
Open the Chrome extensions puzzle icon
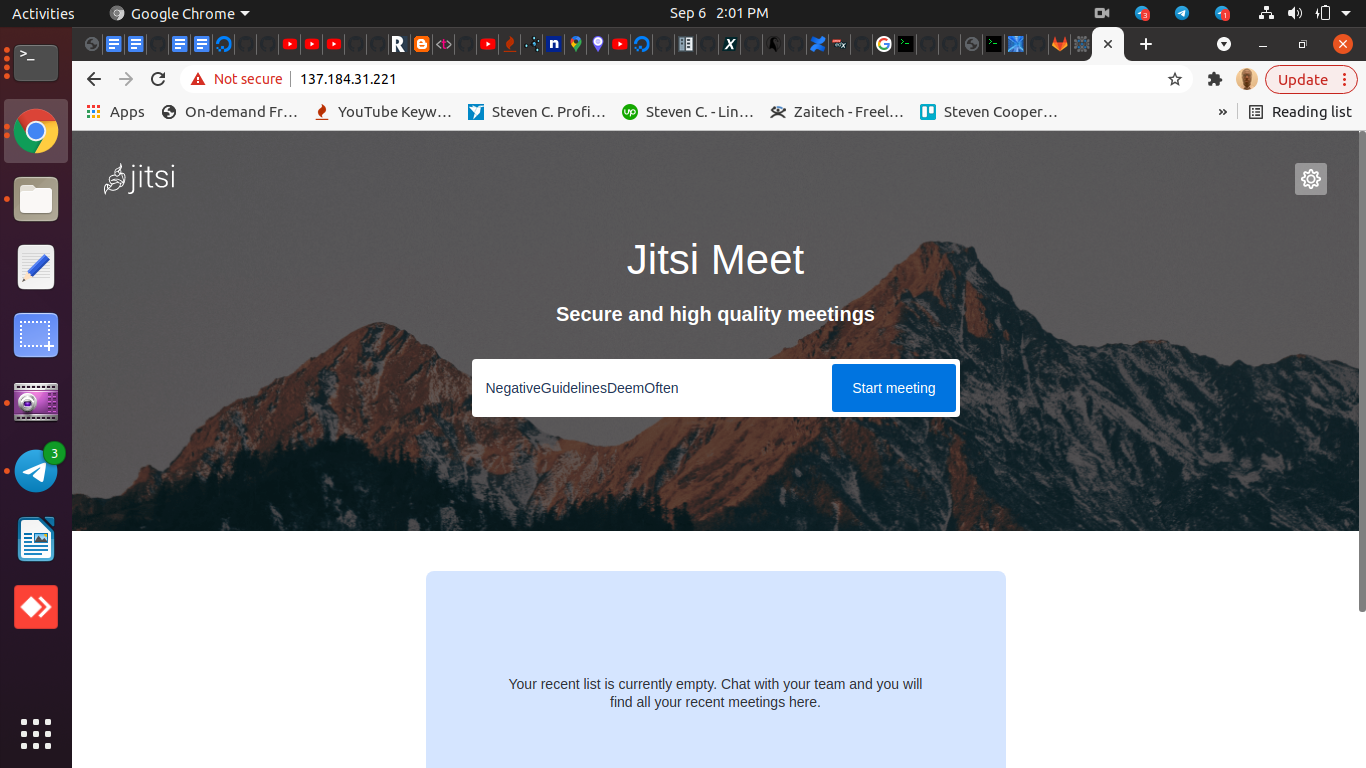[1214, 79]
